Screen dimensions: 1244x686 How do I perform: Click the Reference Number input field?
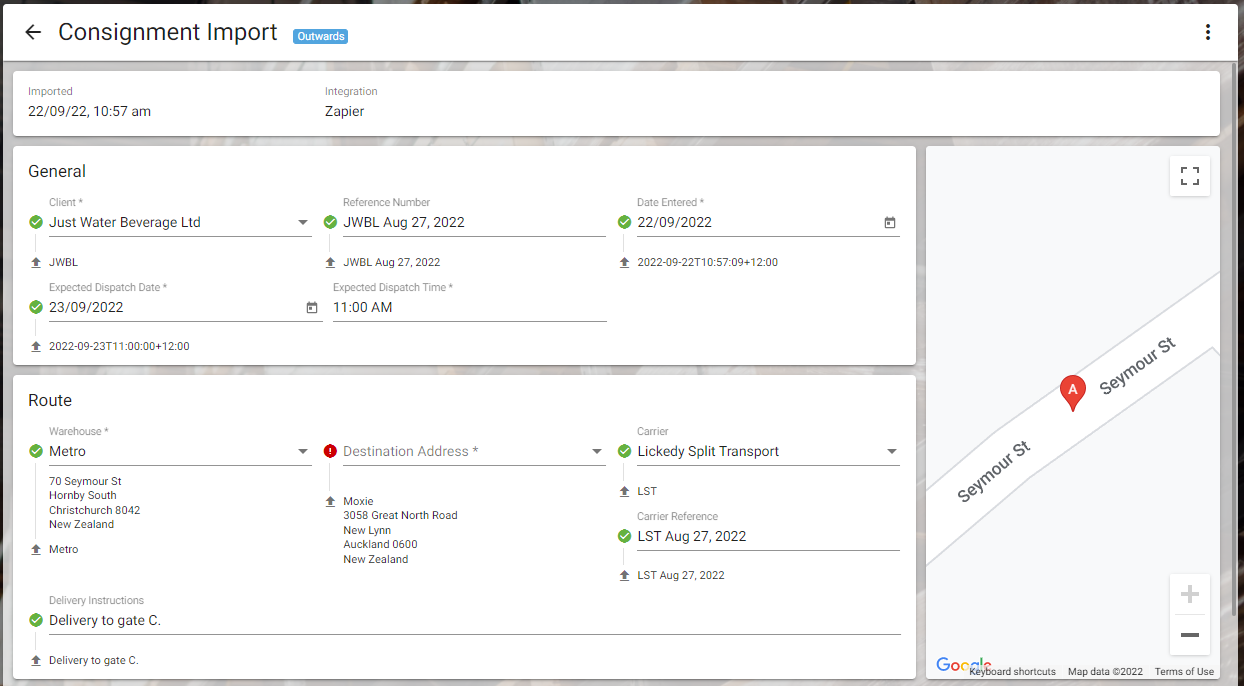(474, 222)
